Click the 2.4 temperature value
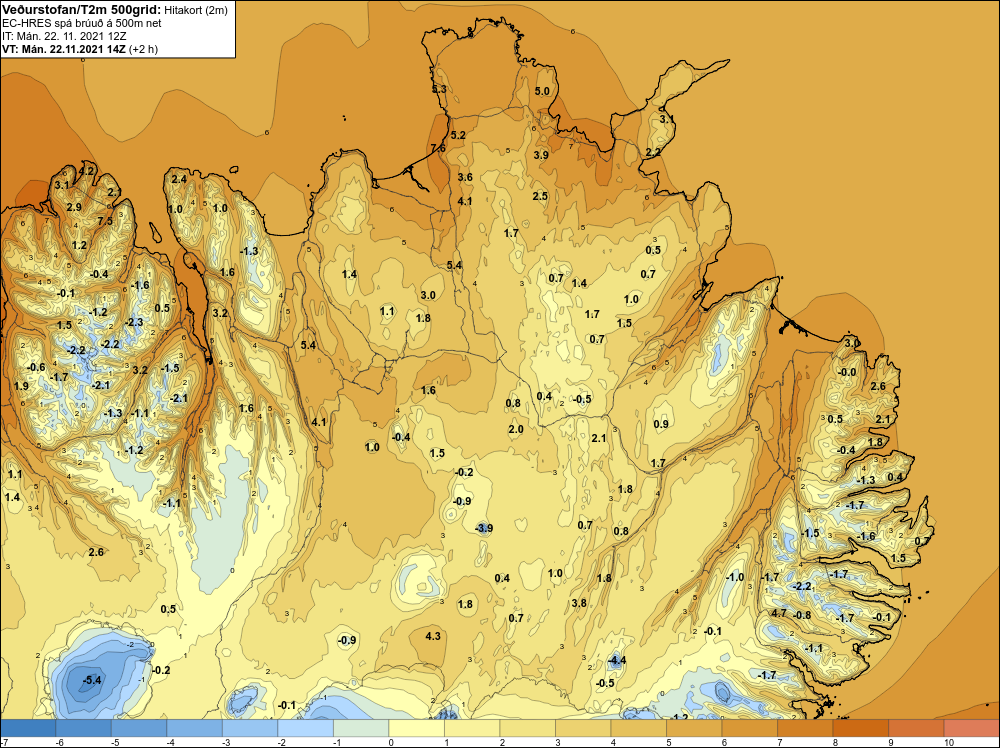Image resolution: width=1000 pixels, height=748 pixels. [x=179, y=179]
